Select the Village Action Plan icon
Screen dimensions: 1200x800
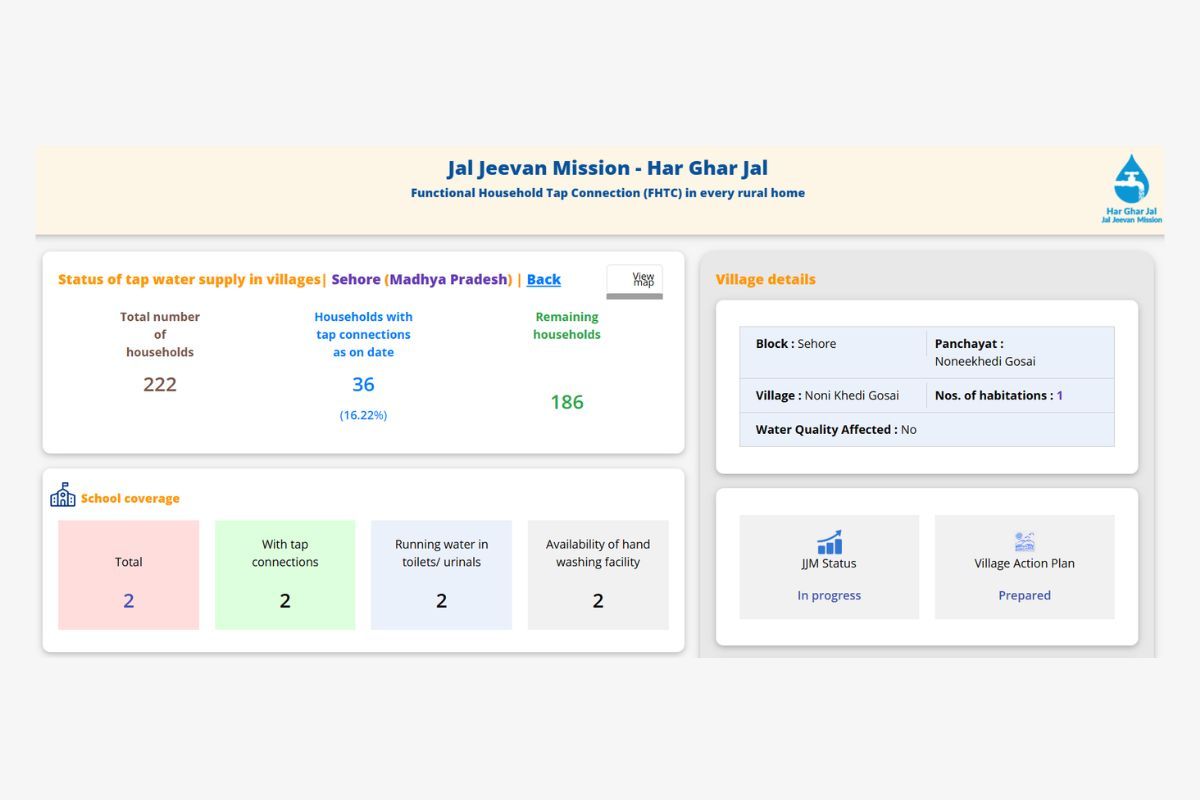pyautogui.click(x=1024, y=541)
